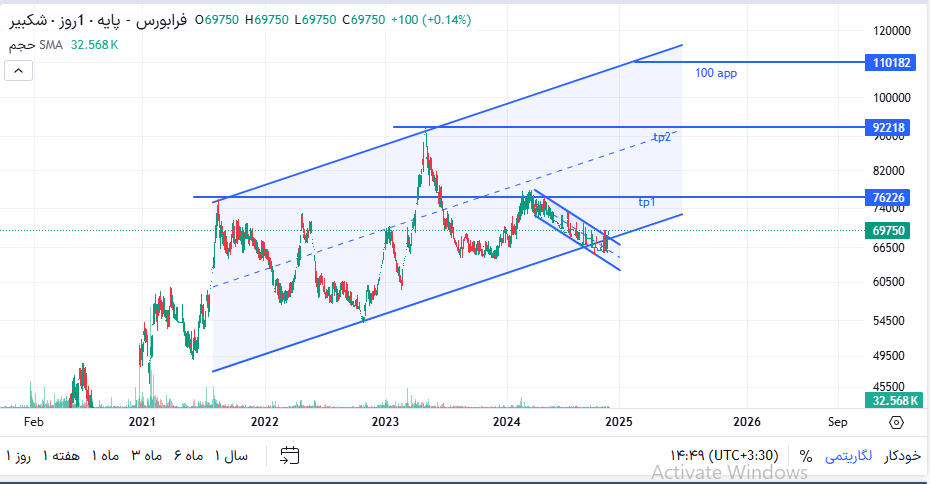Viewport: 930px width, 484px height.
Task: Click the current price label 69750
Action: point(888,231)
